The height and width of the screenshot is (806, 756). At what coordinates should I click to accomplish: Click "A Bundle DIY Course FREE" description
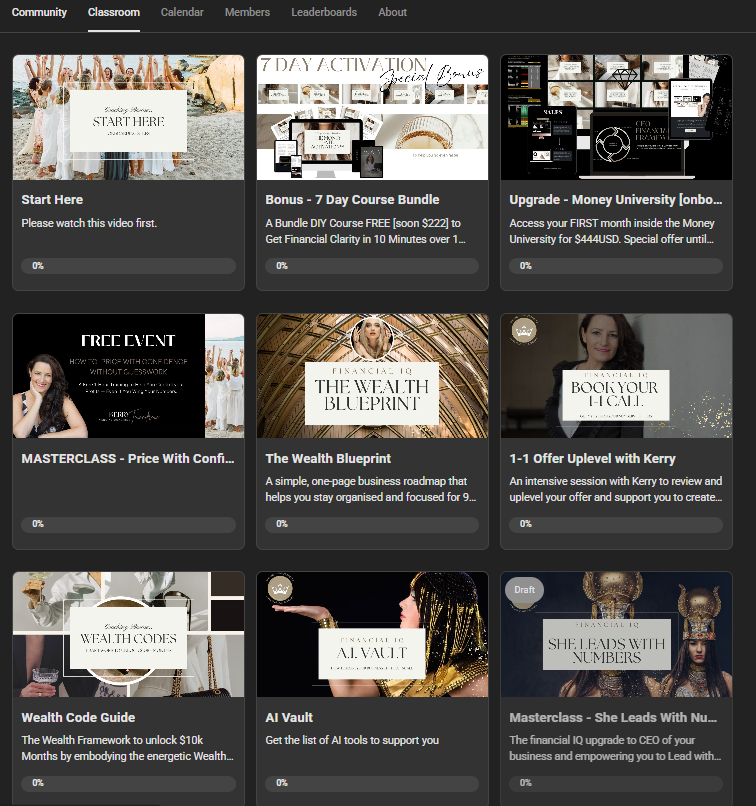pos(366,231)
